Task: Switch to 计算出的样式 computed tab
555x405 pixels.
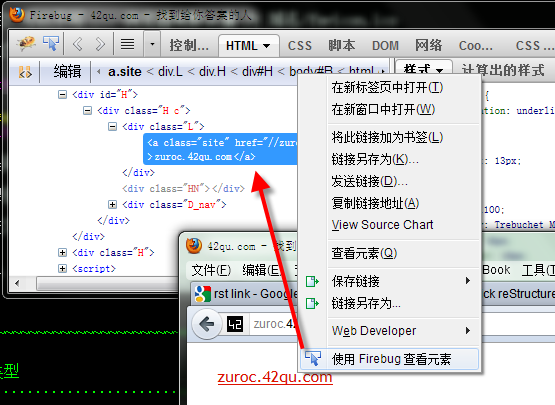Action: (x=502, y=70)
